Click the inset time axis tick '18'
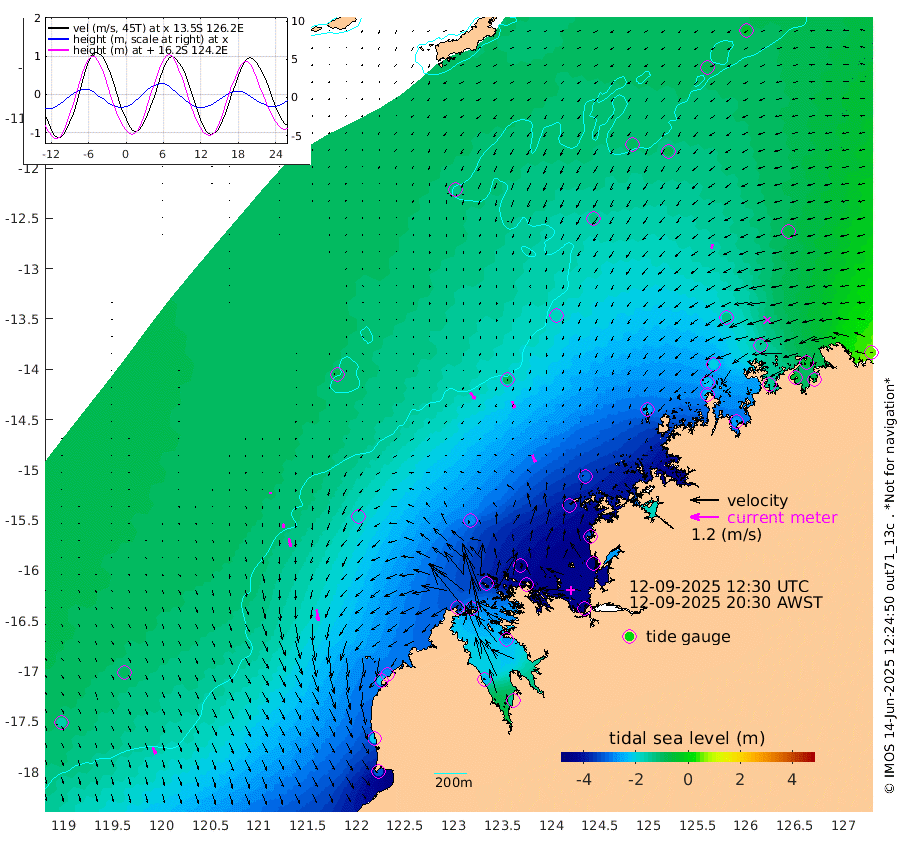This screenshot has width=900, height=846. pyautogui.click(x=238, y=154)
